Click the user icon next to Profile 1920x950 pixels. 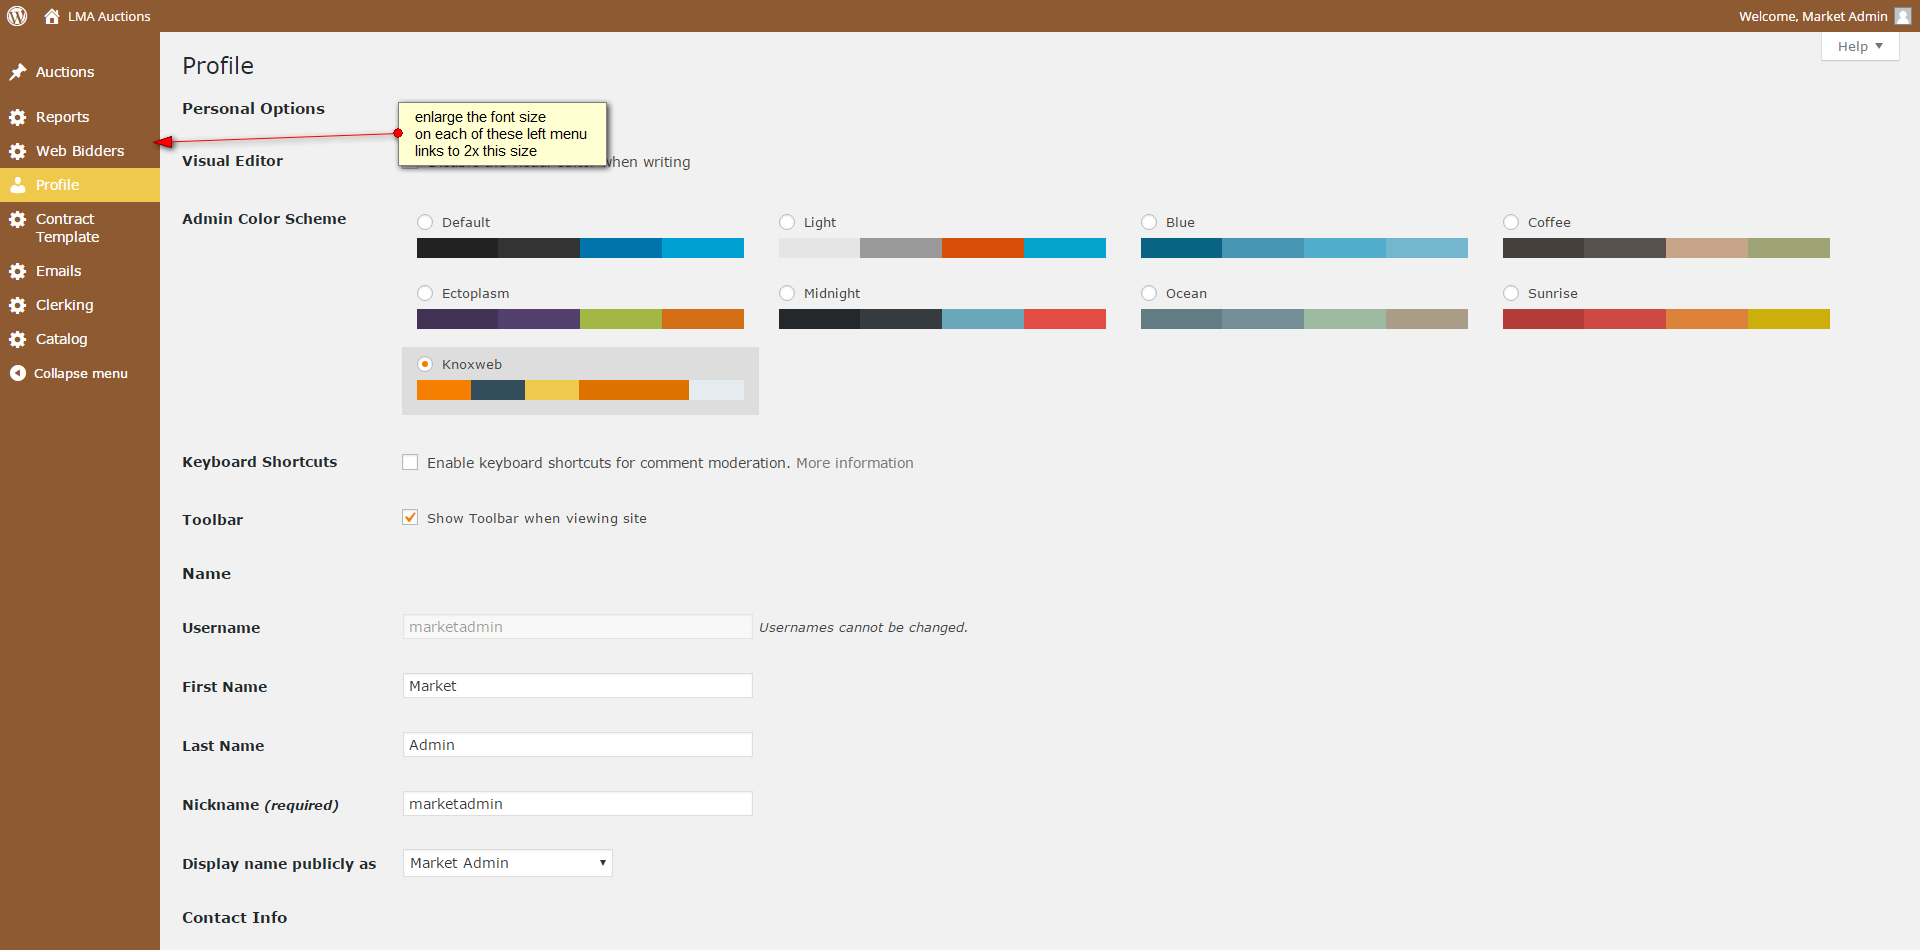point(18,185)
